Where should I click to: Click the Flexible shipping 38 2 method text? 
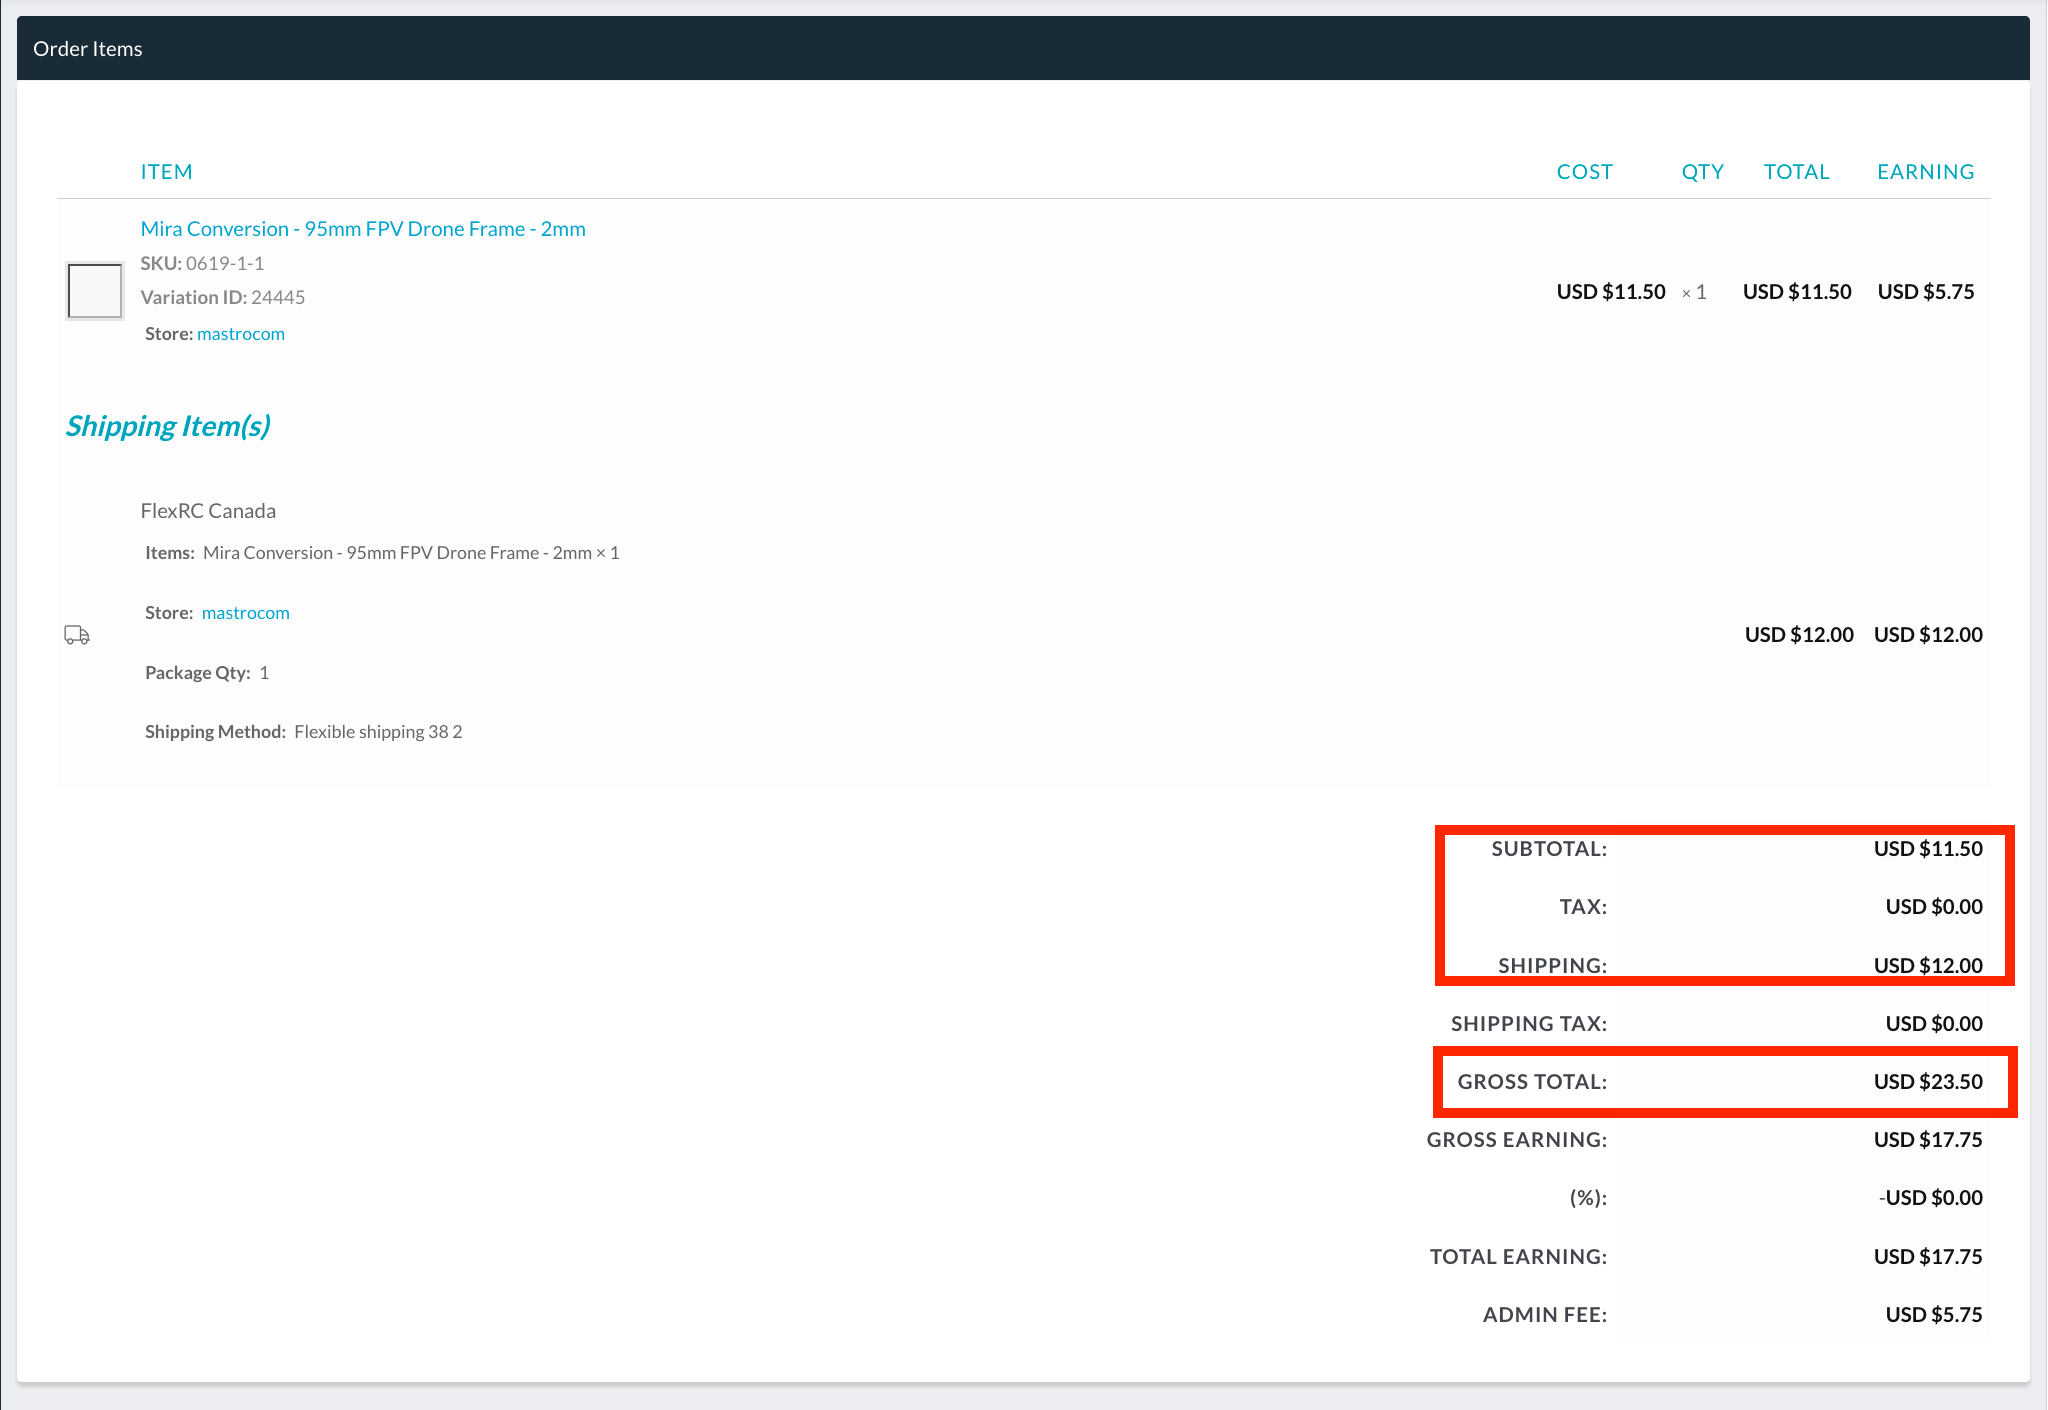tap(378, 732)
